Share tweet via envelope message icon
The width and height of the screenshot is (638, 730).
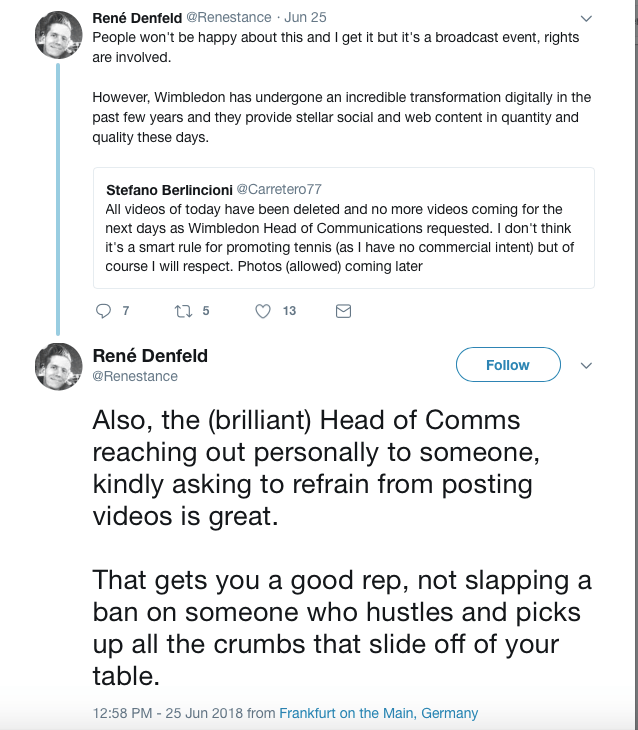click(343, 311)
